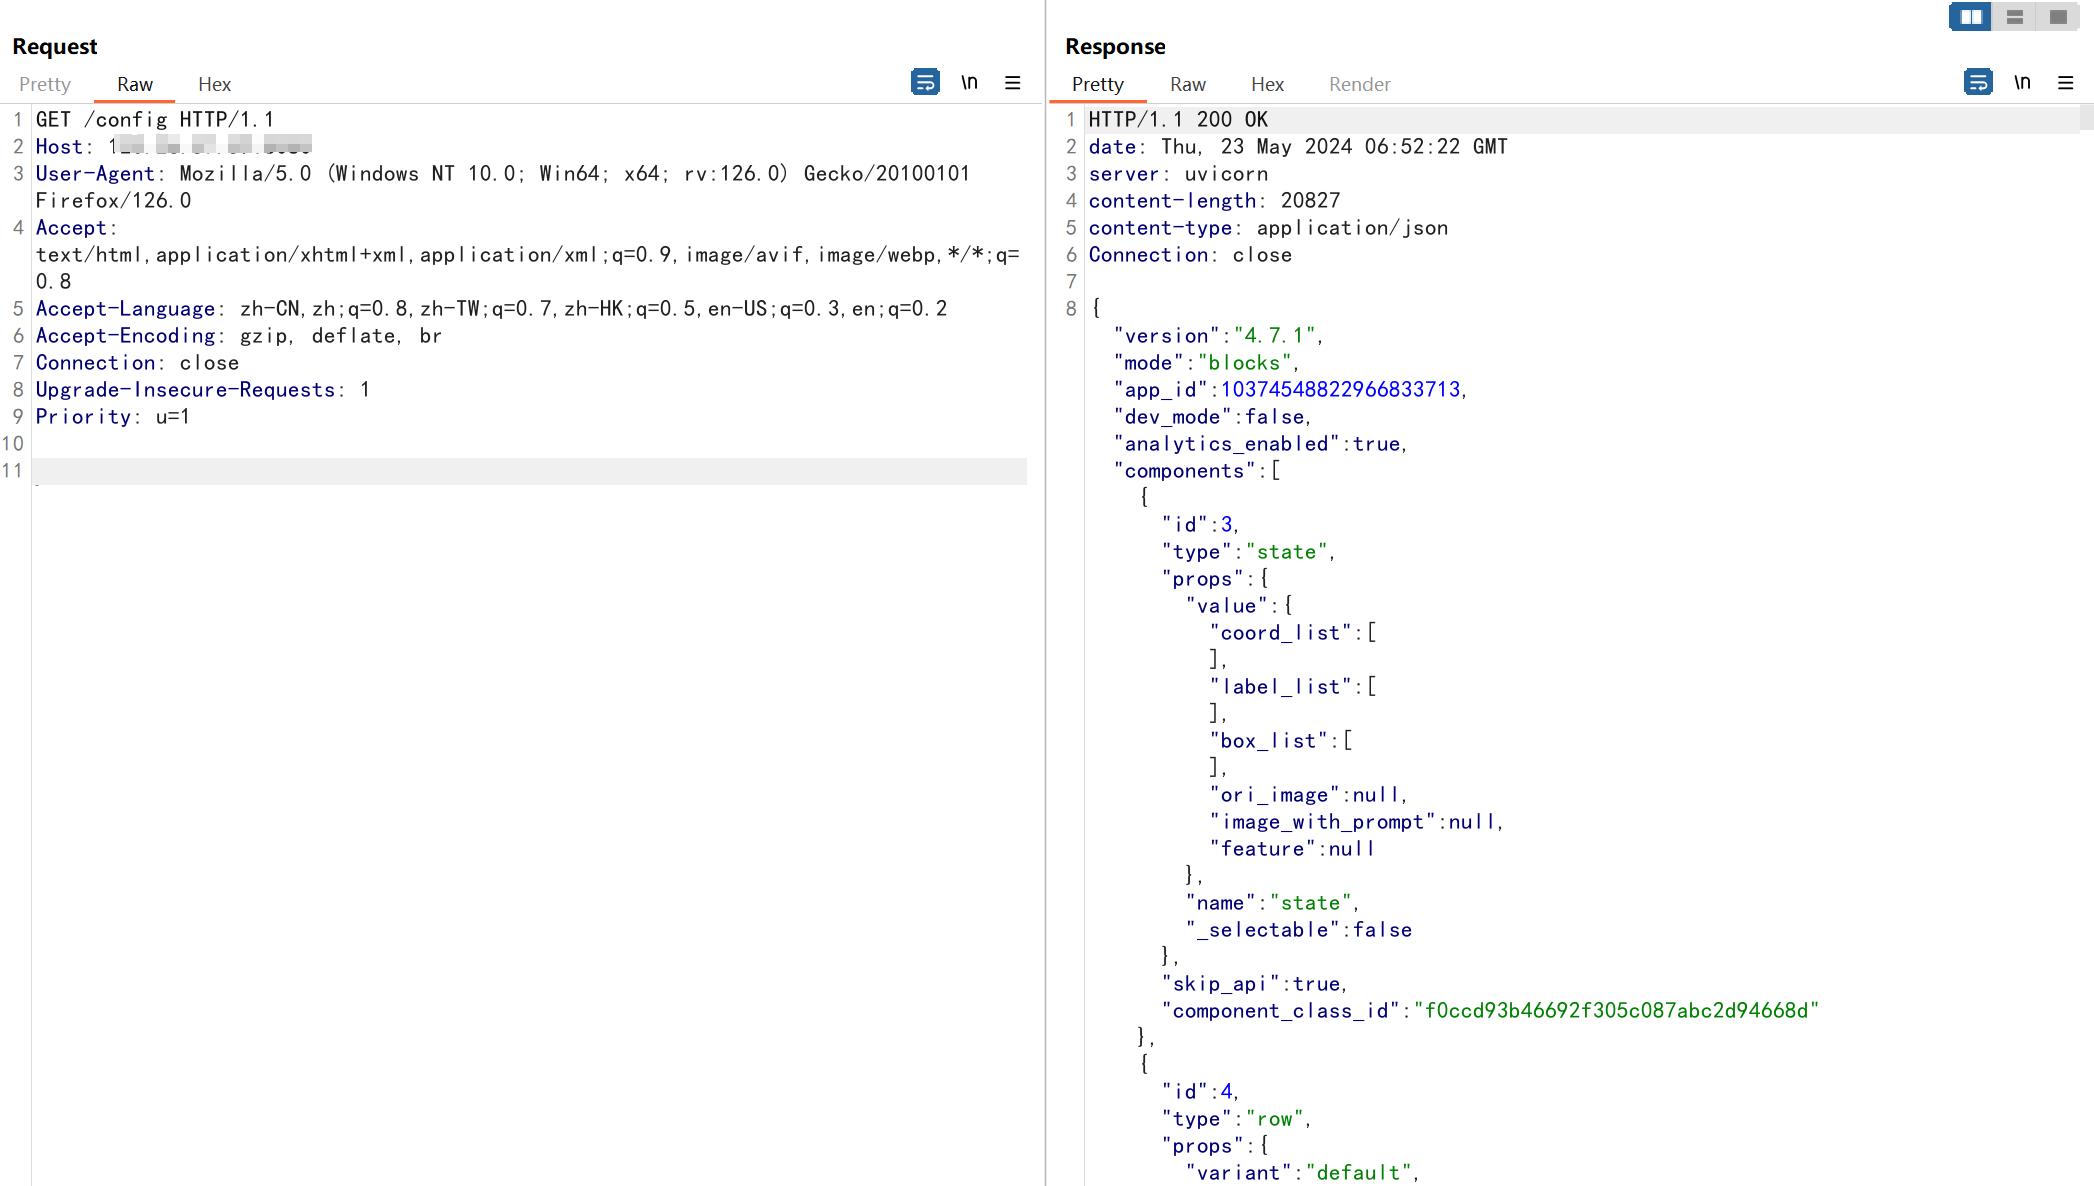This screenshot has height=1186, width=2094.
Task: Select the Request Raw tab
Action: 134,84
